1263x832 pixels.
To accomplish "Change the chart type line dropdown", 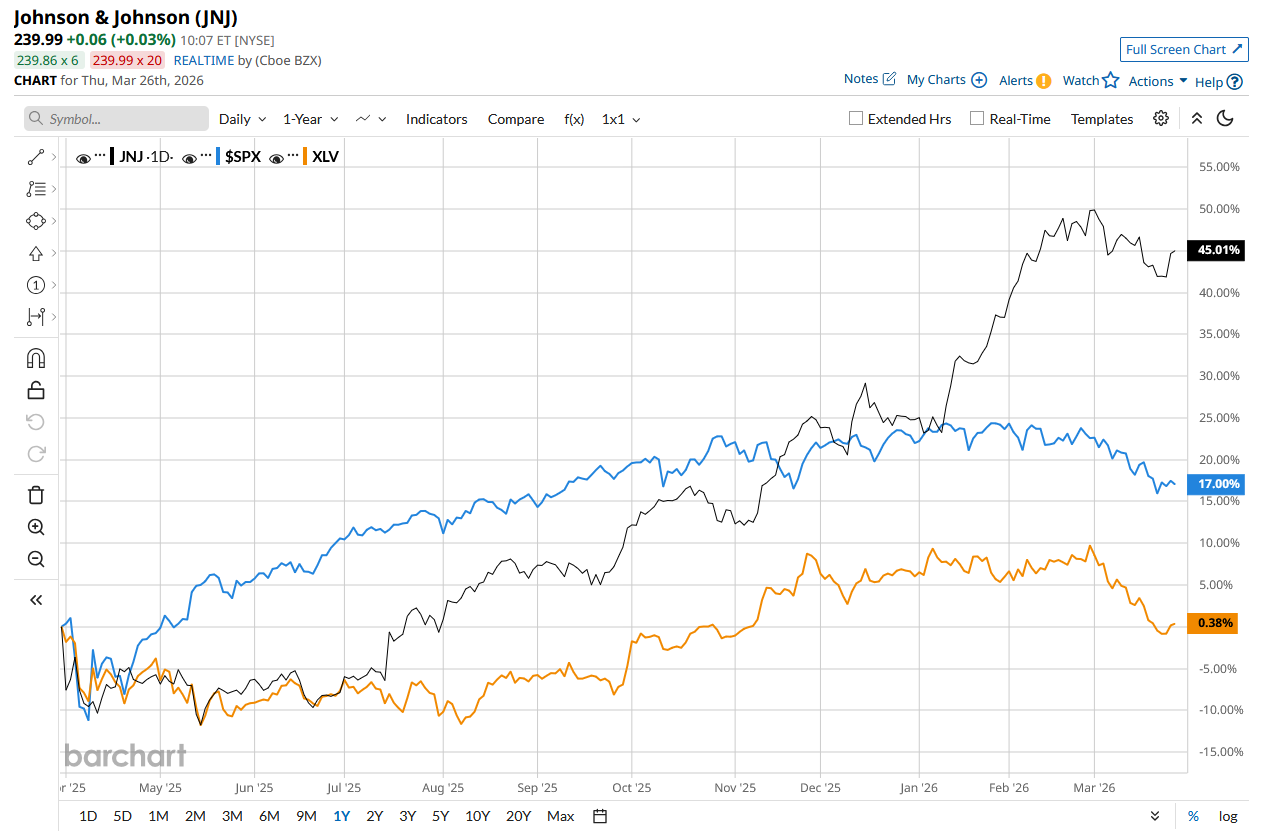I will 371,118.
